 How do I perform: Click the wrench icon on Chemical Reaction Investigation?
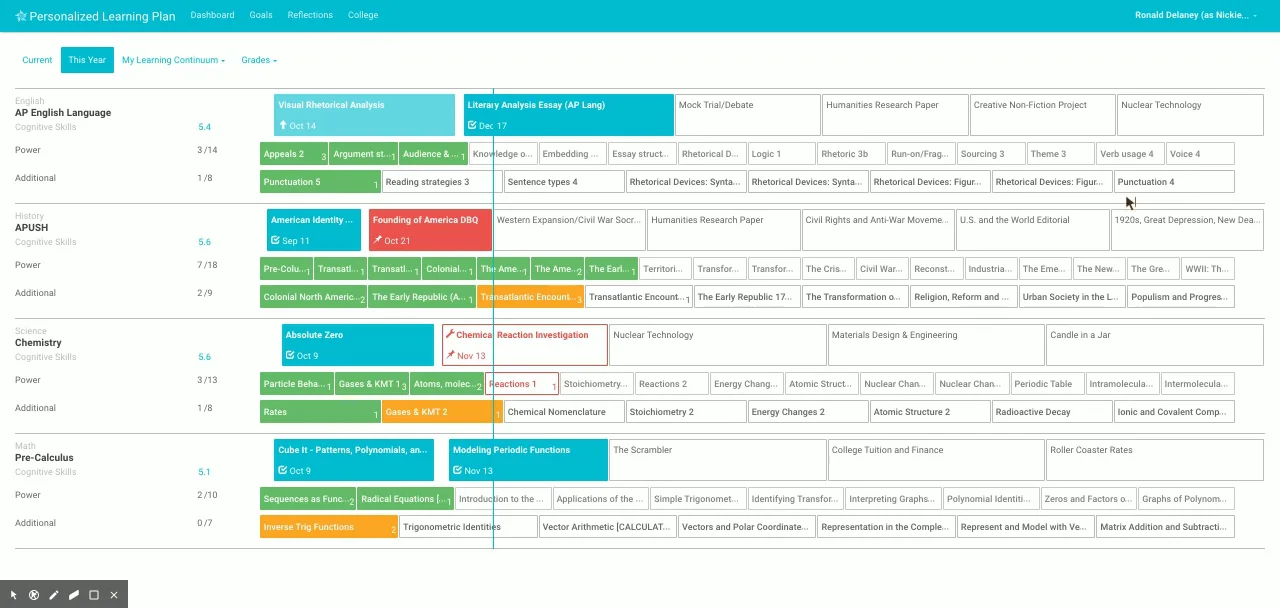click(450, 335)
